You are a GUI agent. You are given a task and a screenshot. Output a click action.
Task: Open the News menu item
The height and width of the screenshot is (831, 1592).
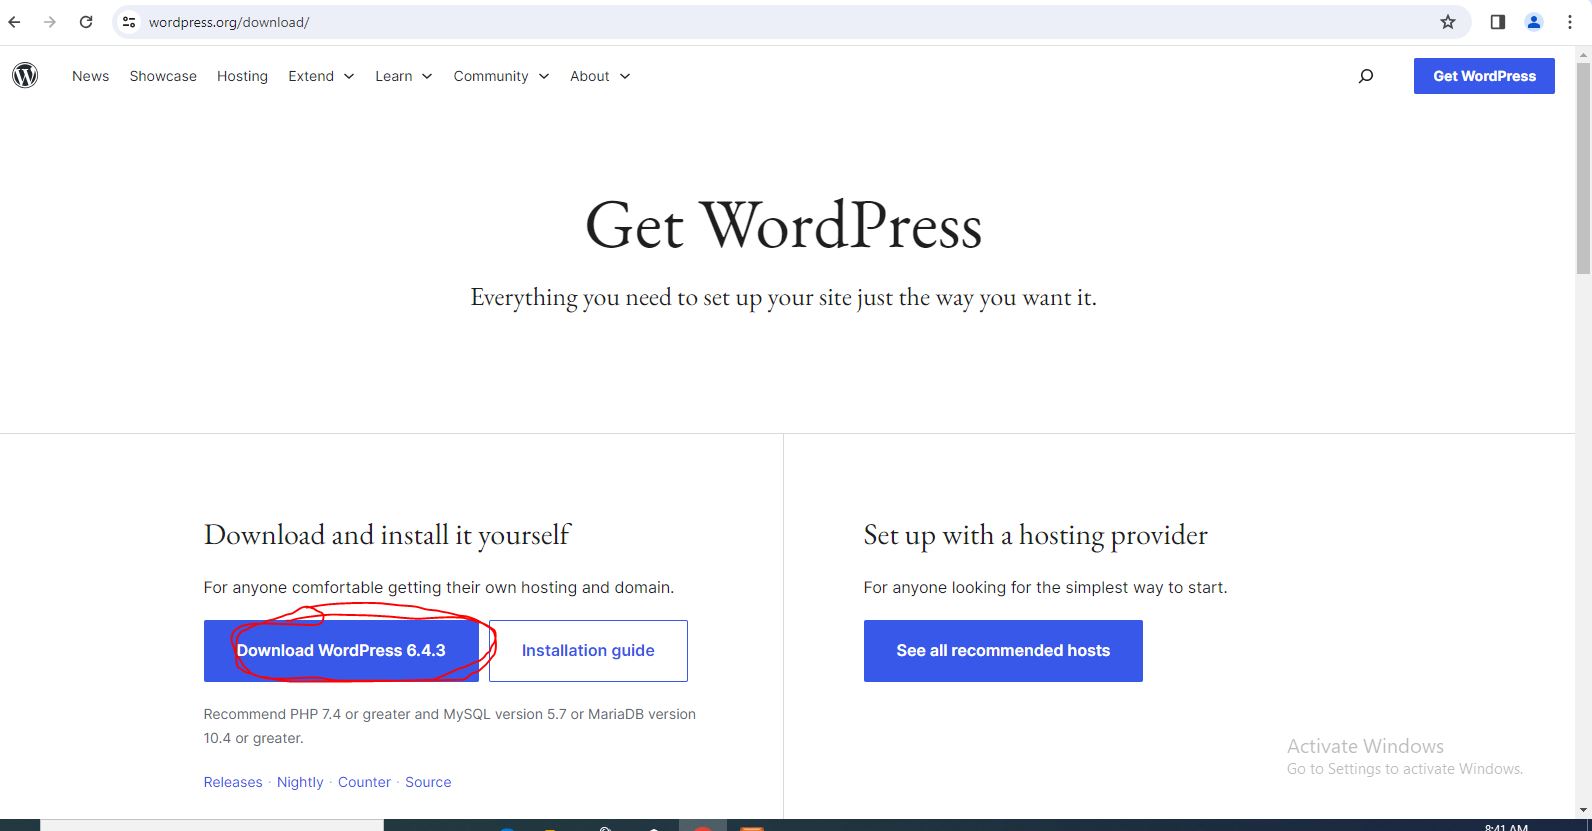(x=90, y=76)
